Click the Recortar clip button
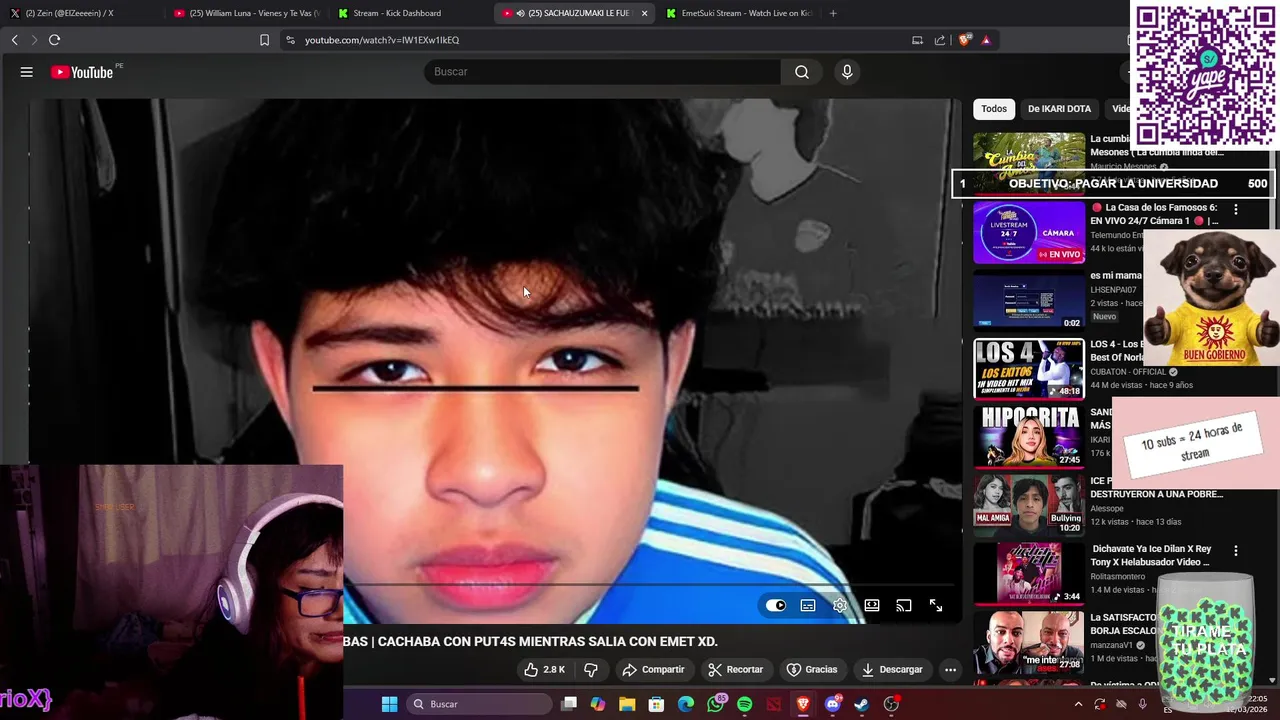The width and height of the screenshot is (1280, 720). coord(735,669)
